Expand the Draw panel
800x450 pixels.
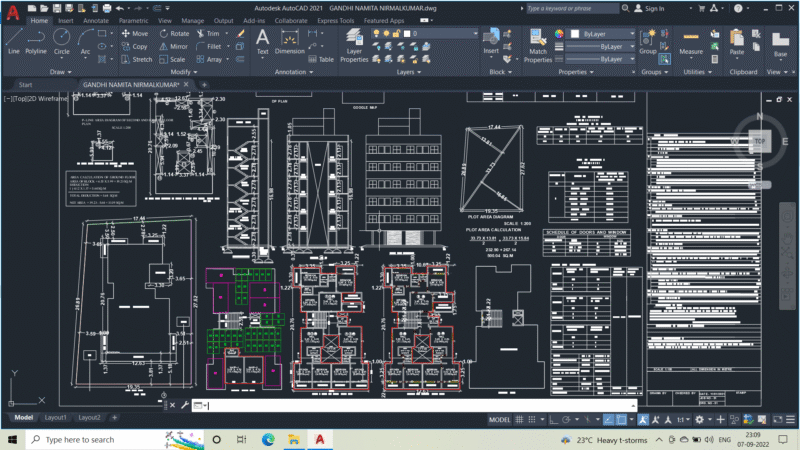click(61, 72)
